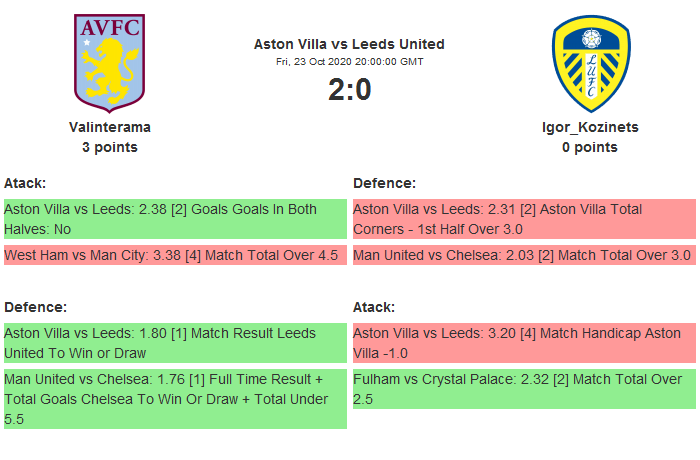Screen dimensions: 700x460
Task: Select Chelsea To Win Or Draw Under 5.5 bet
Action: click(174, 399)
